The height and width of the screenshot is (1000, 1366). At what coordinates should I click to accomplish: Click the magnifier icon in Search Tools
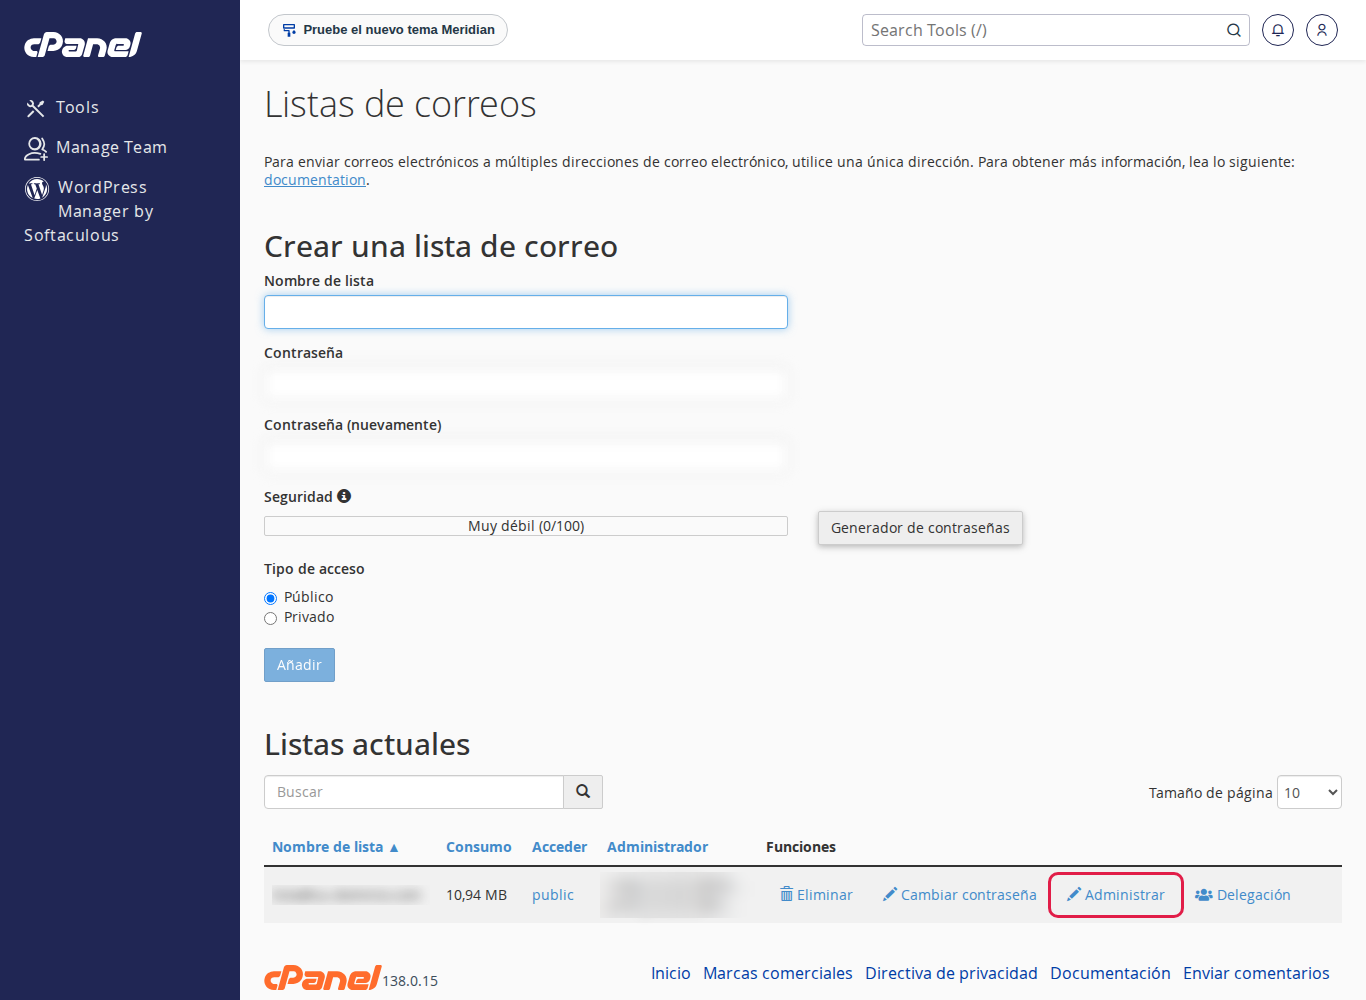pyautogui.click(x=1234, y=30)
